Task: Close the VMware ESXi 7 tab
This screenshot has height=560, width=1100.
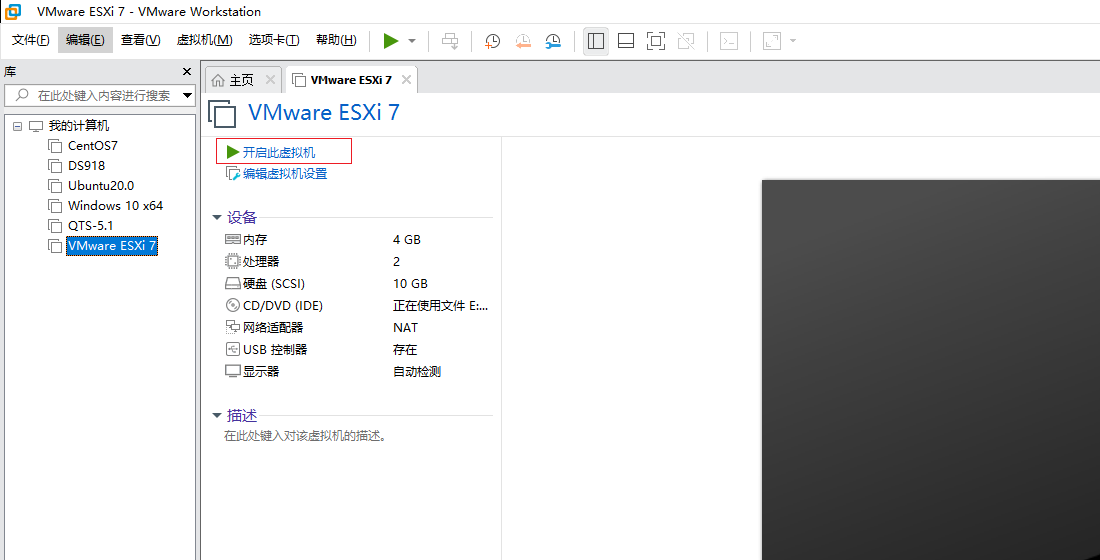Action: coord(405,80)
